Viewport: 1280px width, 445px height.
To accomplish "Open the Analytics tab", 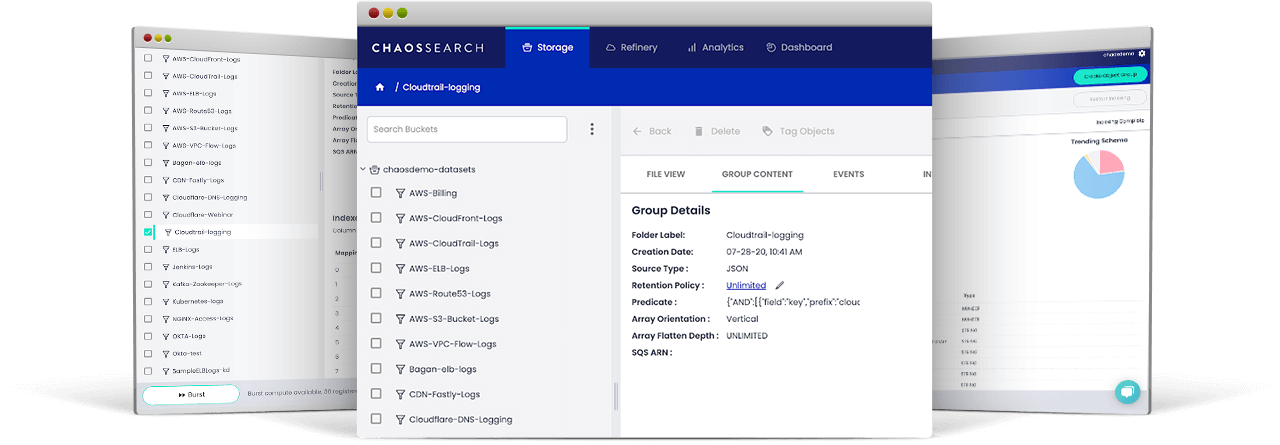I will [x=715, y=47].
